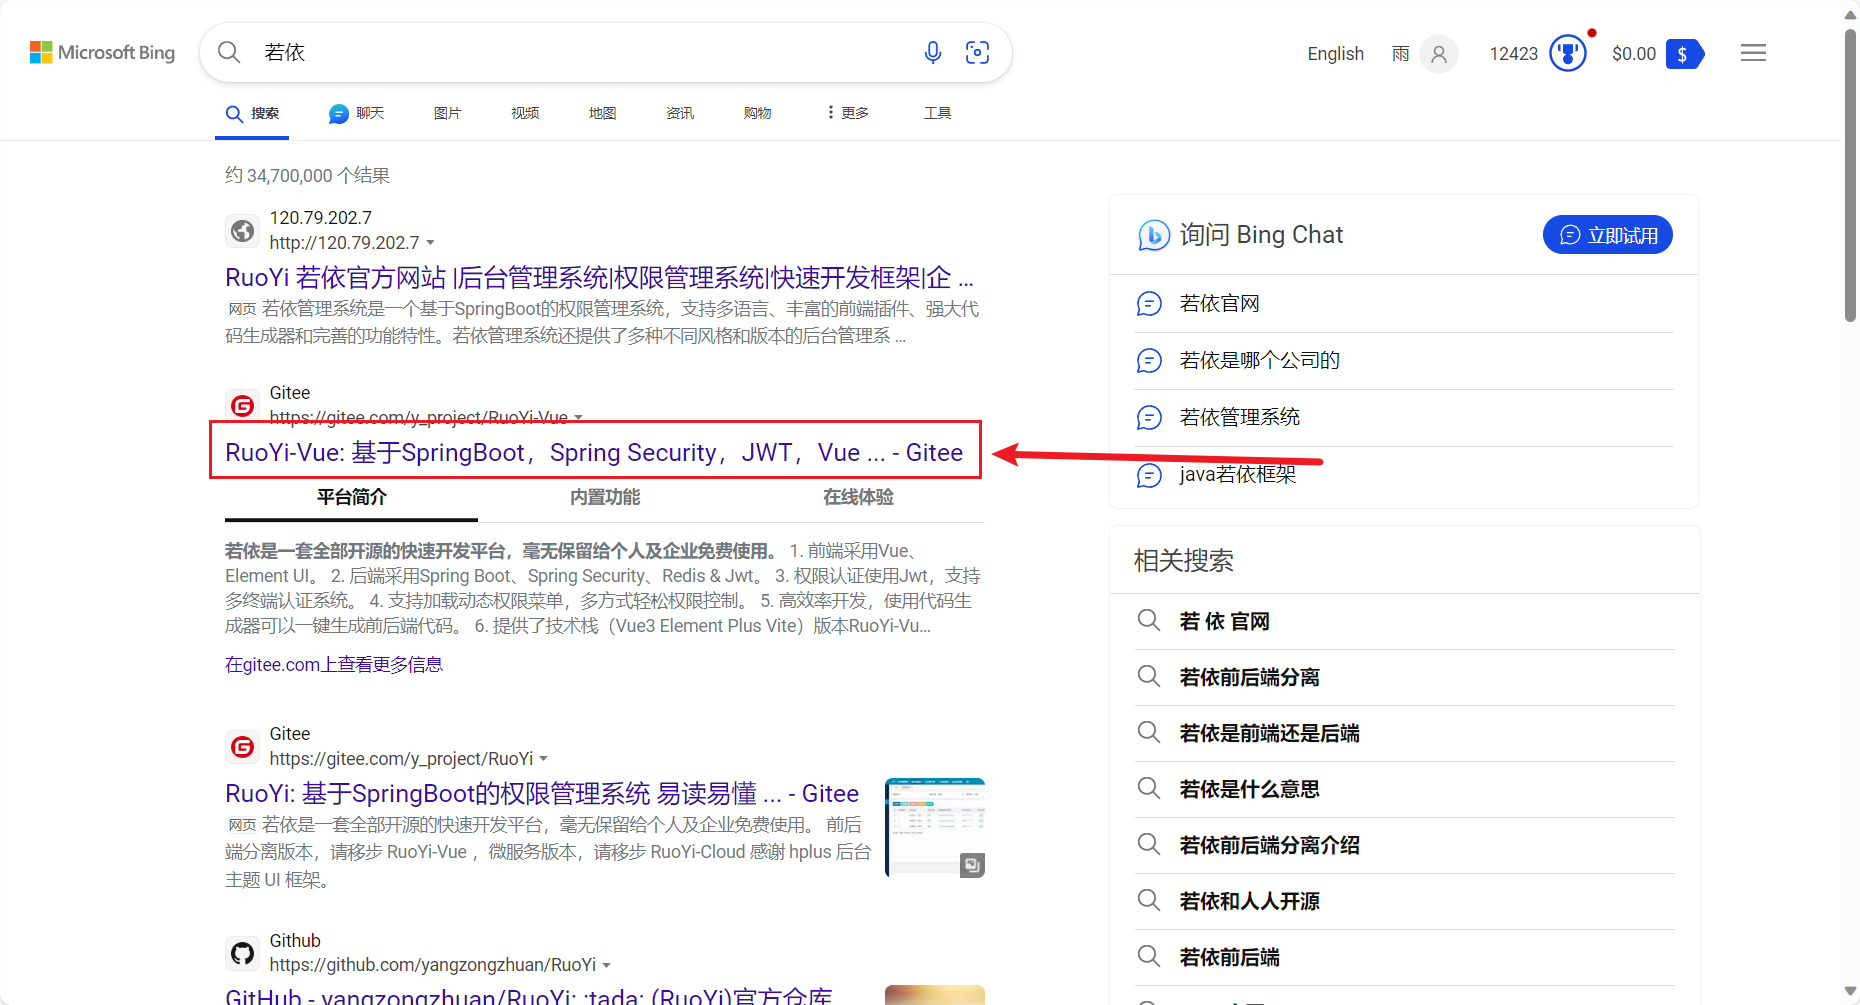Click the $0.00 cashback balance
Image resolution: width=1860 pixels, height=1005 pixels.
[1634, 54]
